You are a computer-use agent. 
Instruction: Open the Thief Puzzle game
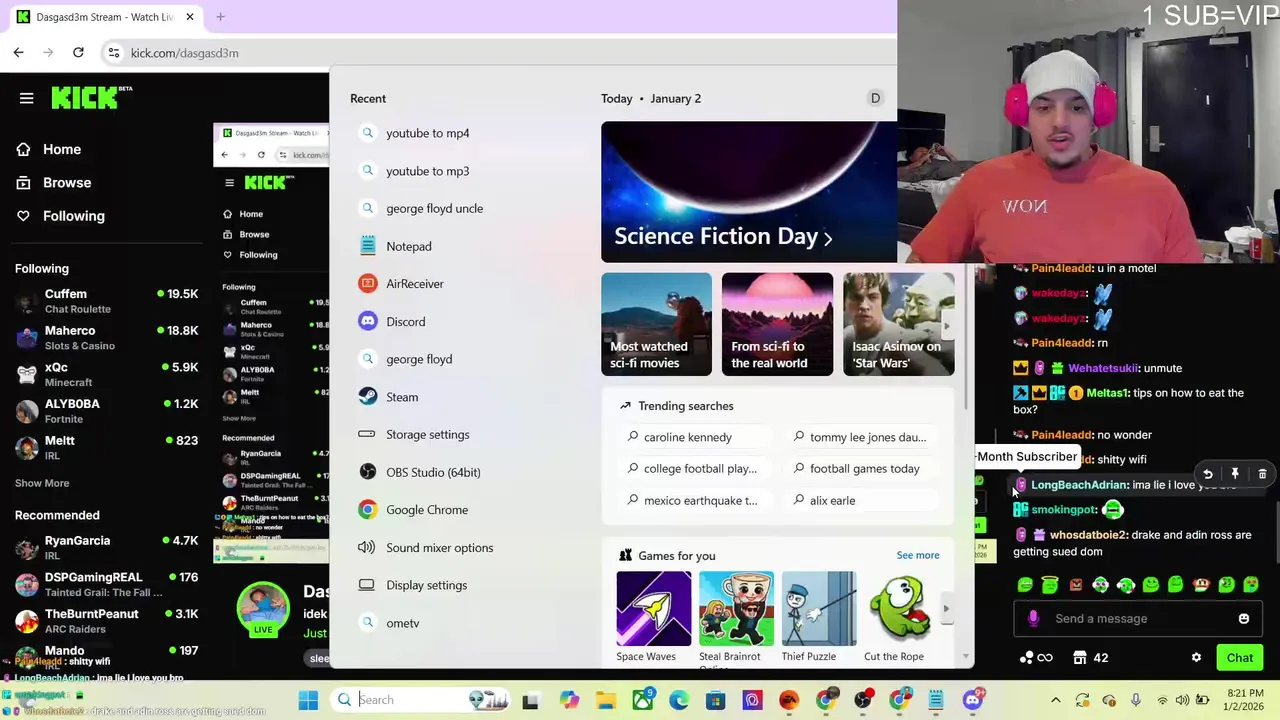(818, 617)
